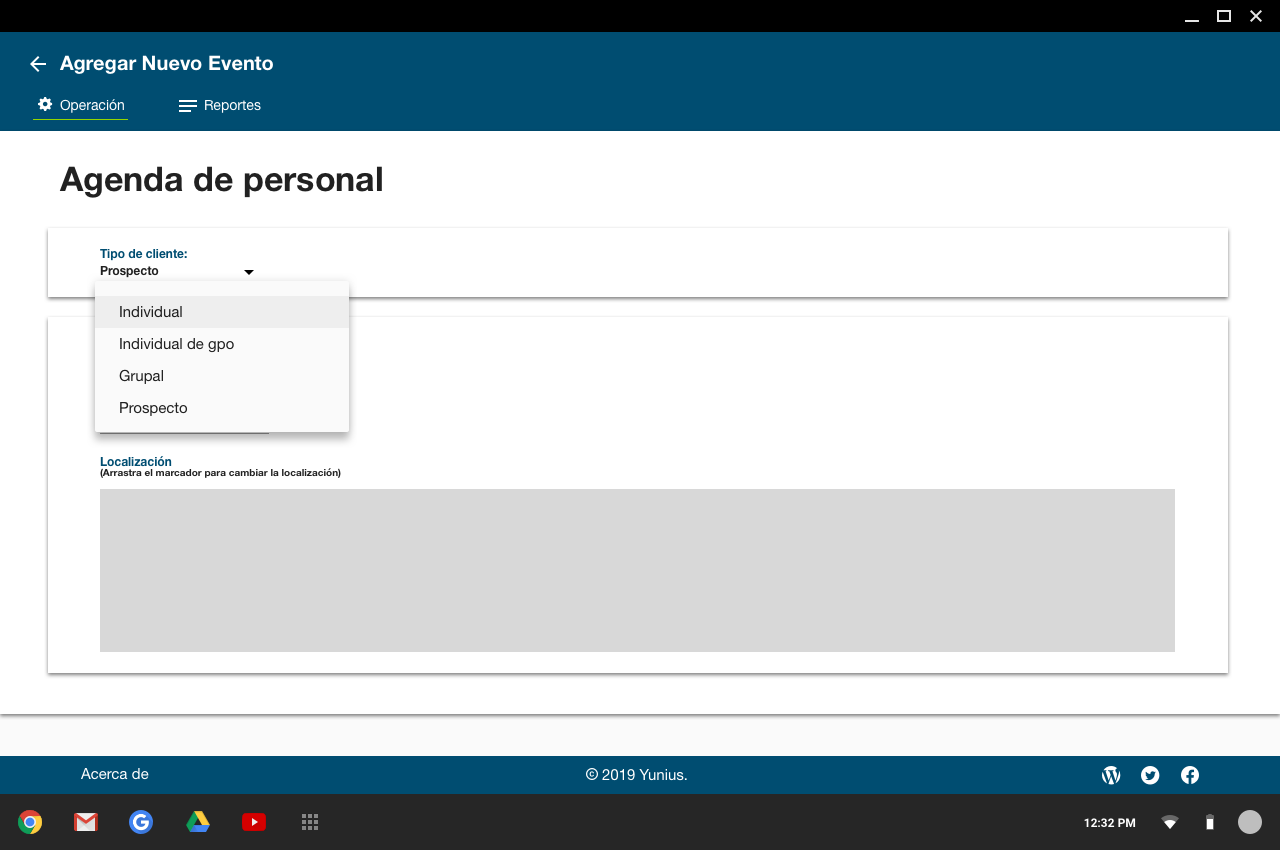Image resolution: width=1280 pixels, height=850 pixels.
Task: Open Google Drive from the shelf
Action: coord(198,822)
